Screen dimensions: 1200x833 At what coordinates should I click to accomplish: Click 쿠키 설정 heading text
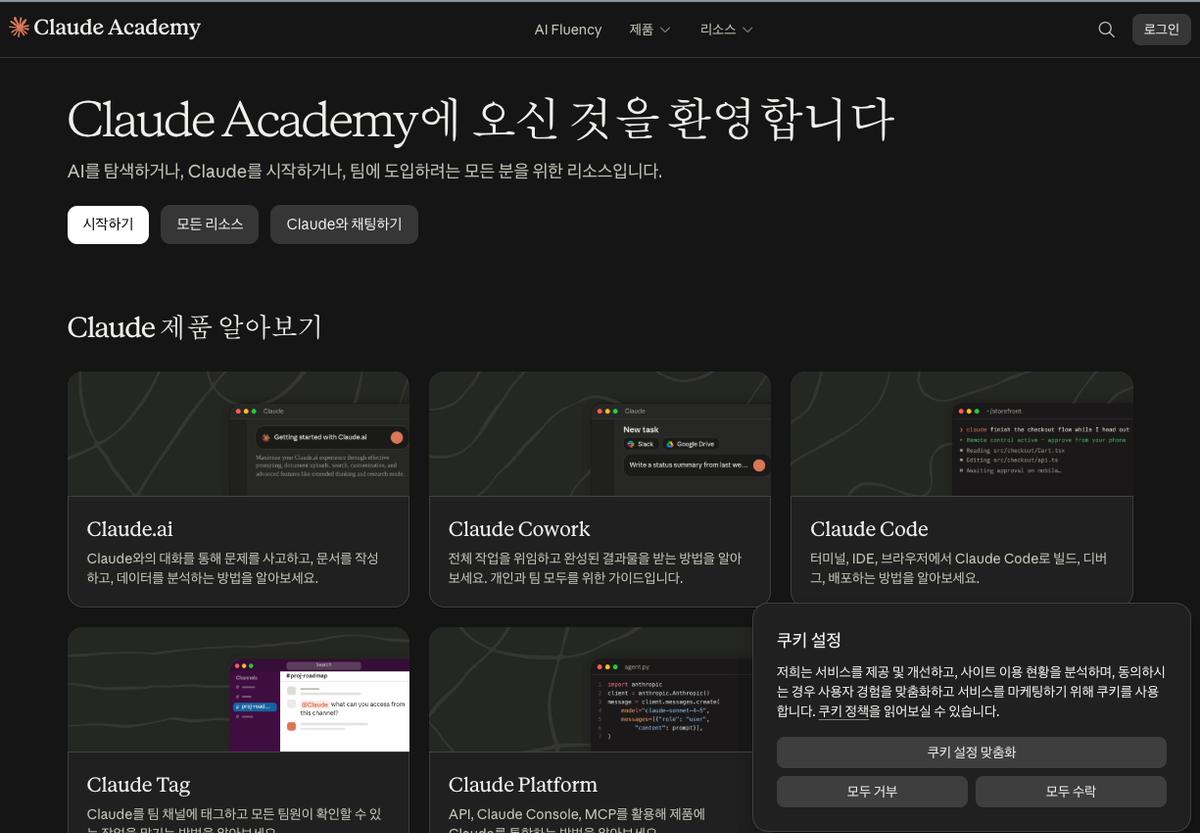(x=809, y=640)
